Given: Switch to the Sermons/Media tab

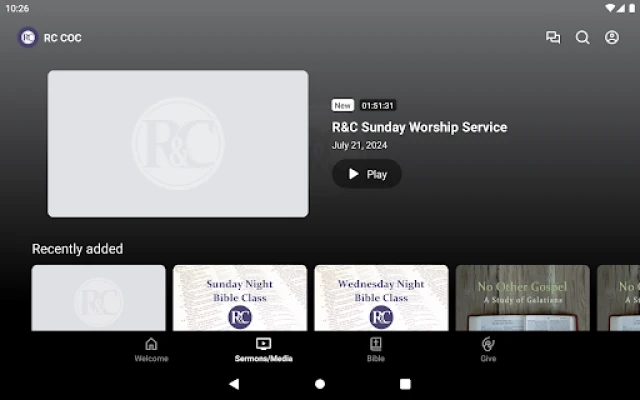Looking at the screenshot, I should [x=264, y=350].
